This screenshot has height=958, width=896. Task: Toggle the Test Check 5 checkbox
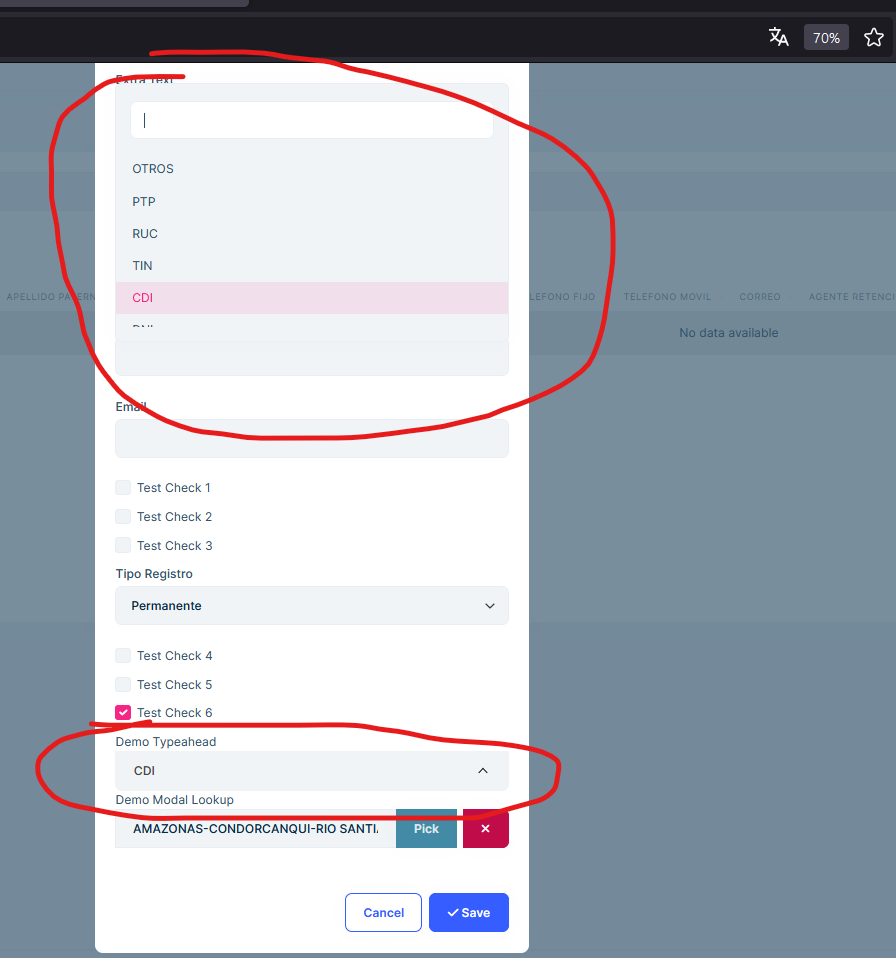pos(123,685)
